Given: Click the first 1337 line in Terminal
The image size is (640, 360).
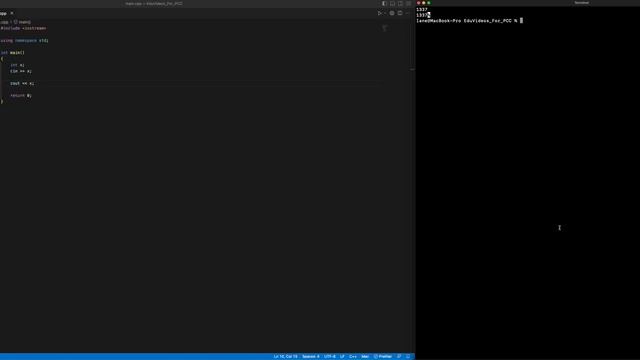Looking at the screenshot, I should coord(422,9).
